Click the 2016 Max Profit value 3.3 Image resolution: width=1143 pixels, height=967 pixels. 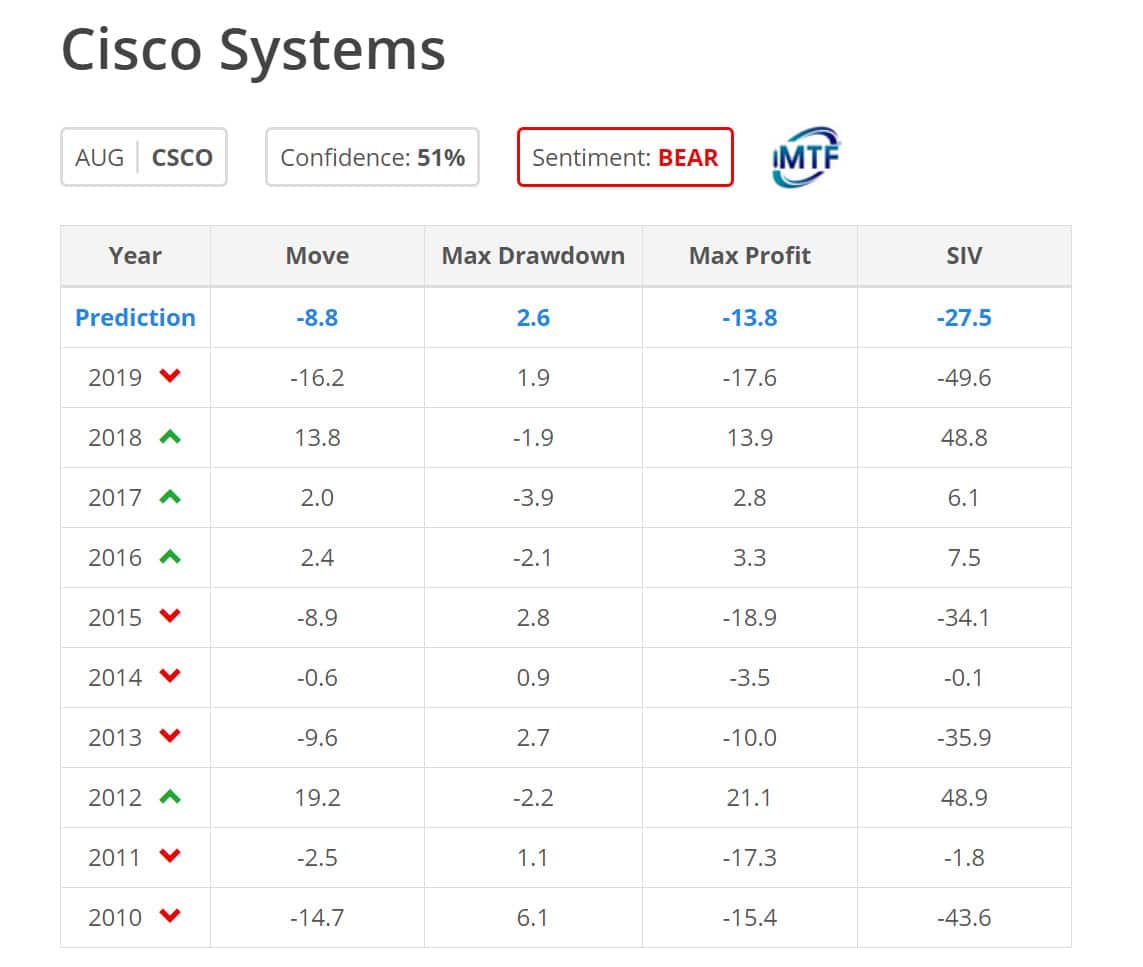pos(750,557)
